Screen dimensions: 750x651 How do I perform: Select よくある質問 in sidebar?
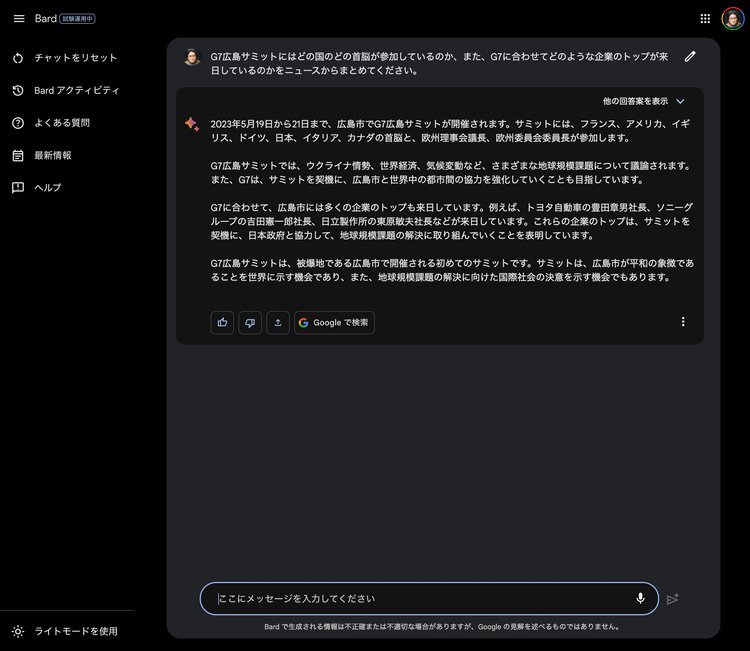pos(62,123)
